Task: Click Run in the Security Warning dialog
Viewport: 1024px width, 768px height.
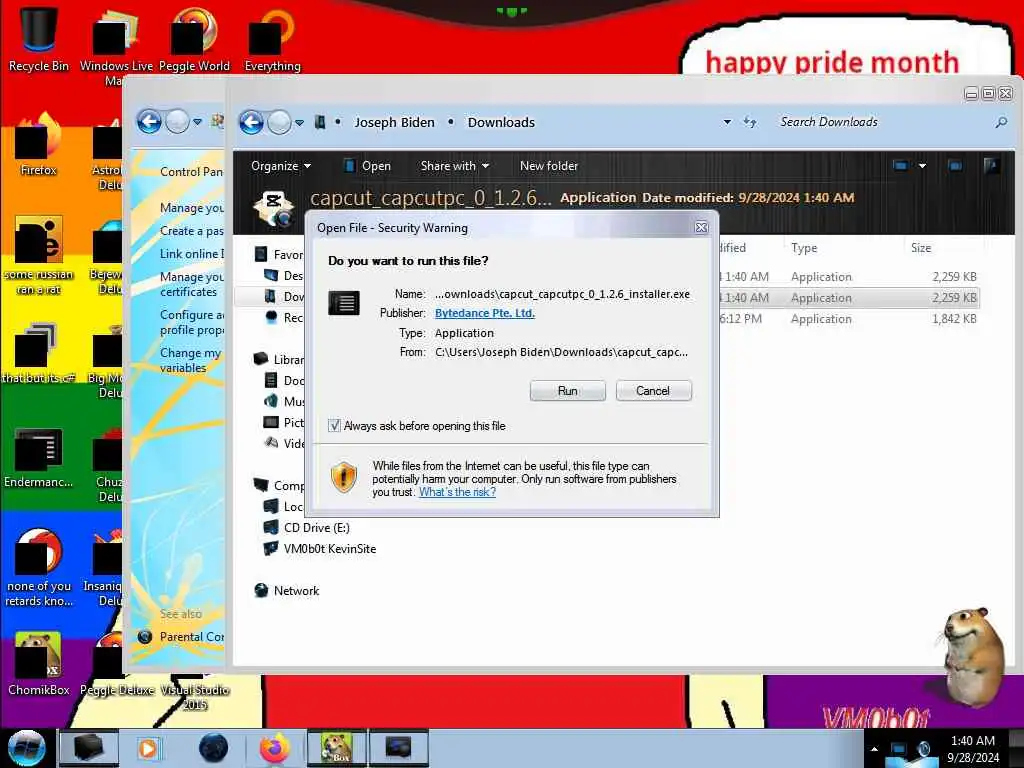Action: (x=568, y=391)
